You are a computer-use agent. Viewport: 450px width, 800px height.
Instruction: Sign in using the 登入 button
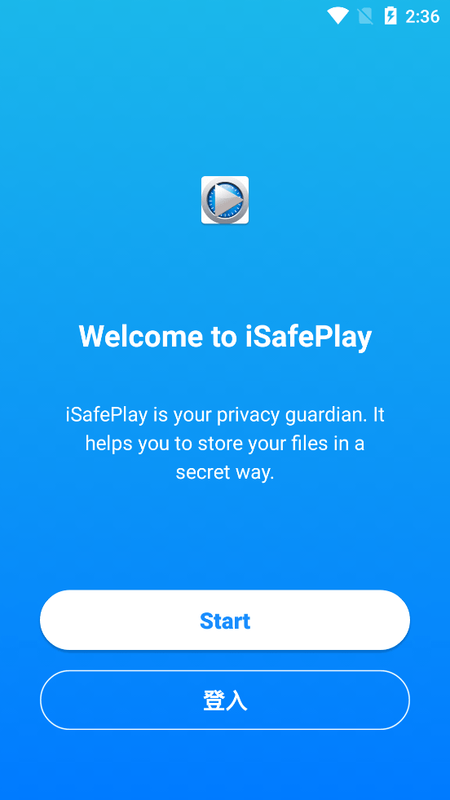coord(225,700)
